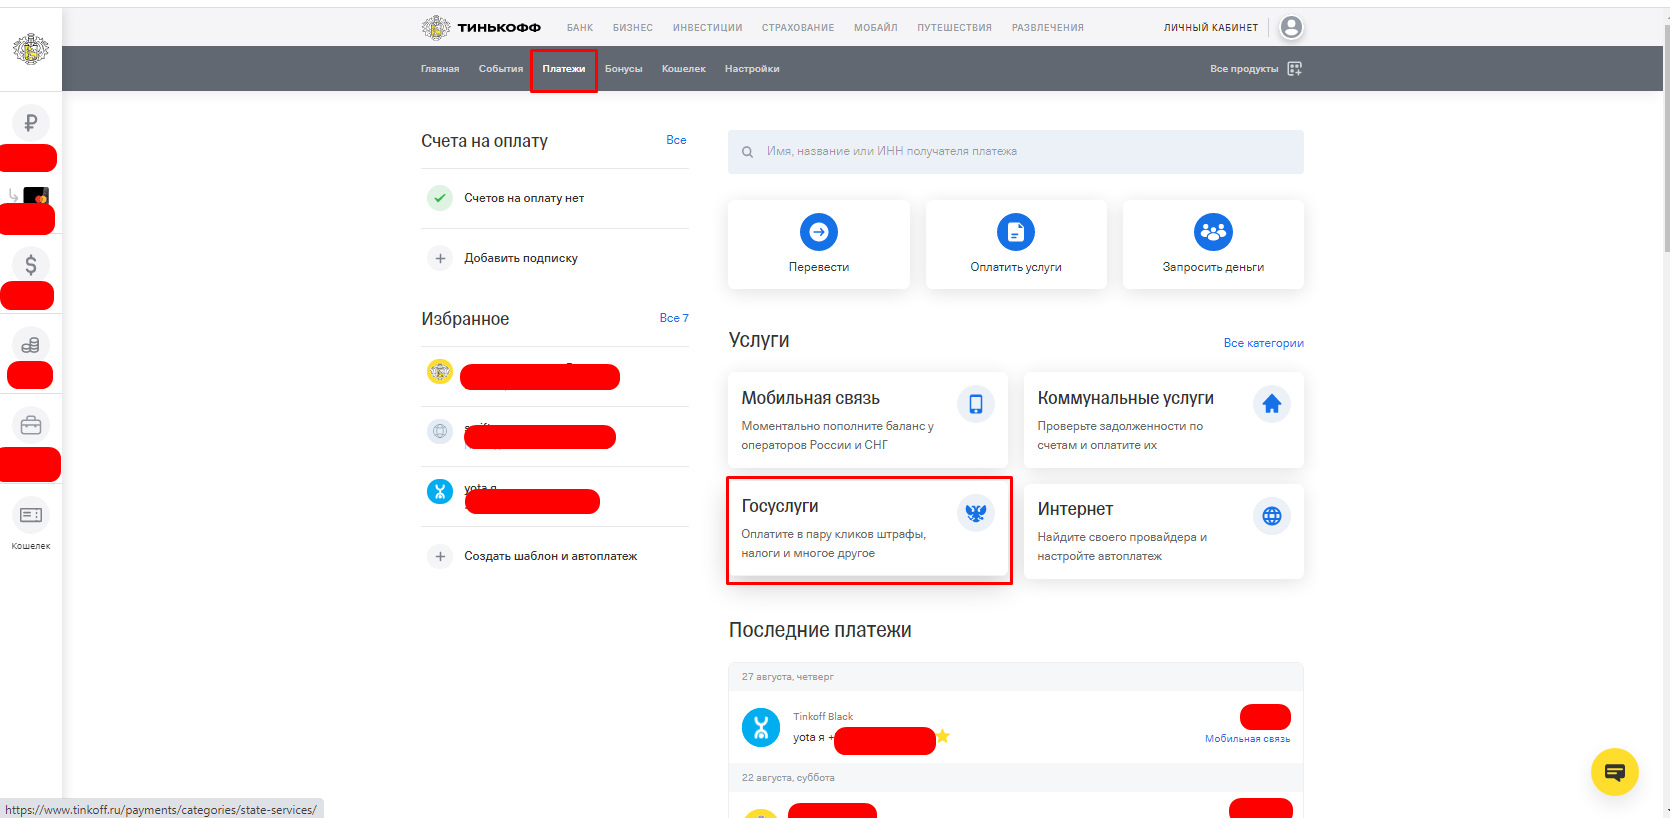The height and width of the screenshot is (818, 1670).
Task: Click the Tinkoff Black label in recent payment
Action: coord(823,717)
